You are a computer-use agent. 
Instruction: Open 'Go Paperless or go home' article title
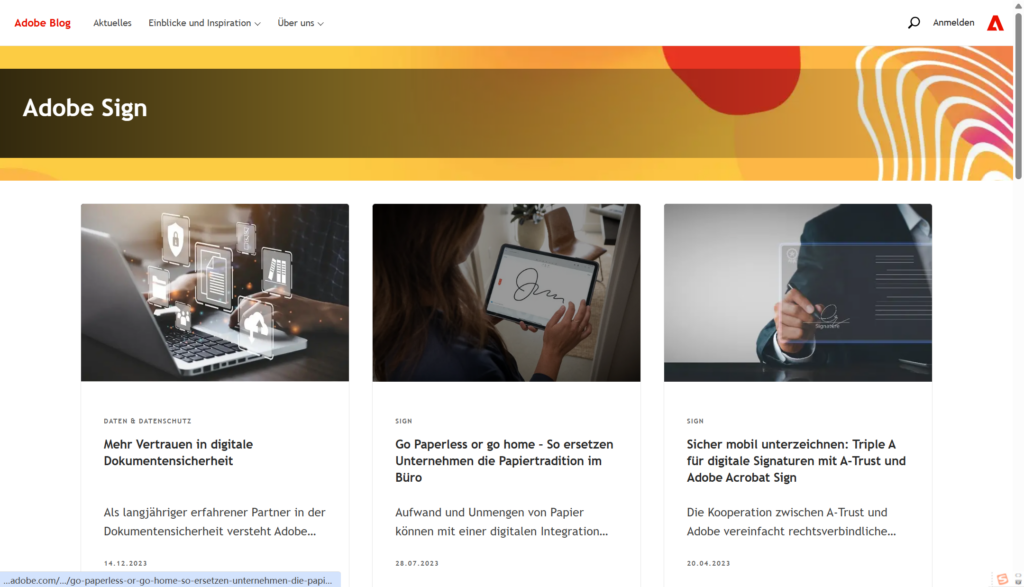click(x=504, y=460)
